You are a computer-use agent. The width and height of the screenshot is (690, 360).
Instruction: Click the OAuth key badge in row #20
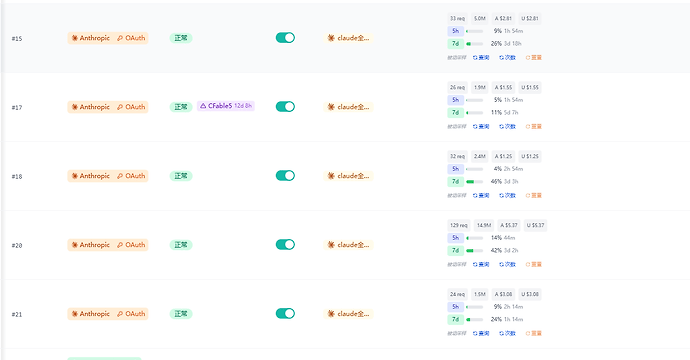tap(131, 245)
